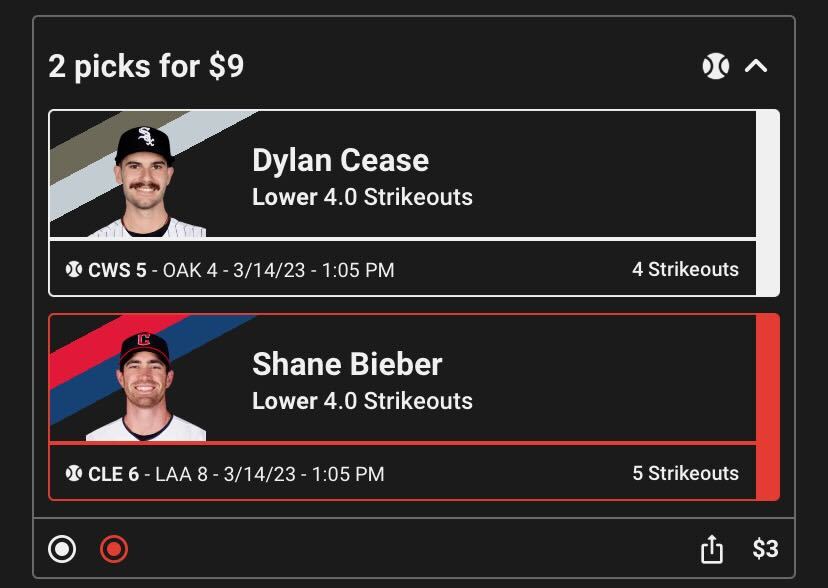Click the Shane Bieber name
Viewport: 828px width, 588px height.
coord(346,364)
